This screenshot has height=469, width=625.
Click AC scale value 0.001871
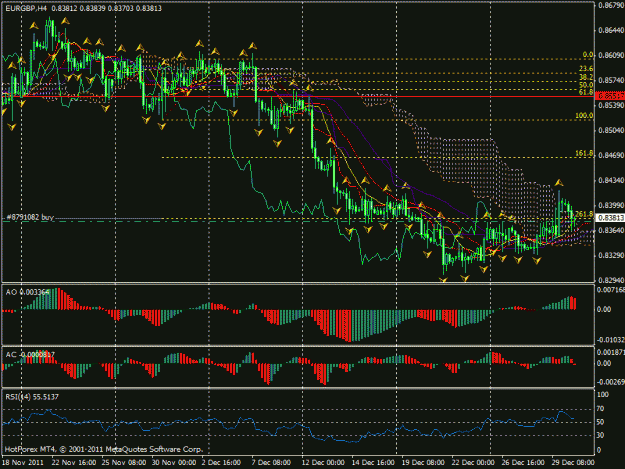click(611, 353)
